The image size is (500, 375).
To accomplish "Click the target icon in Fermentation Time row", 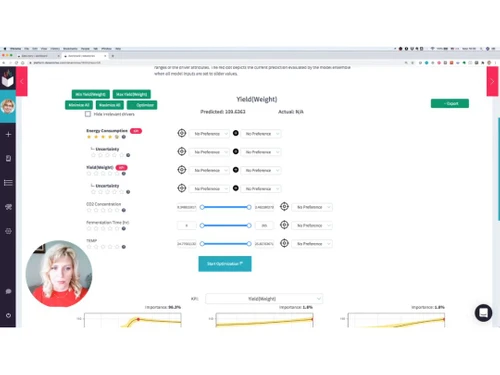I will [x=284, y=225].
